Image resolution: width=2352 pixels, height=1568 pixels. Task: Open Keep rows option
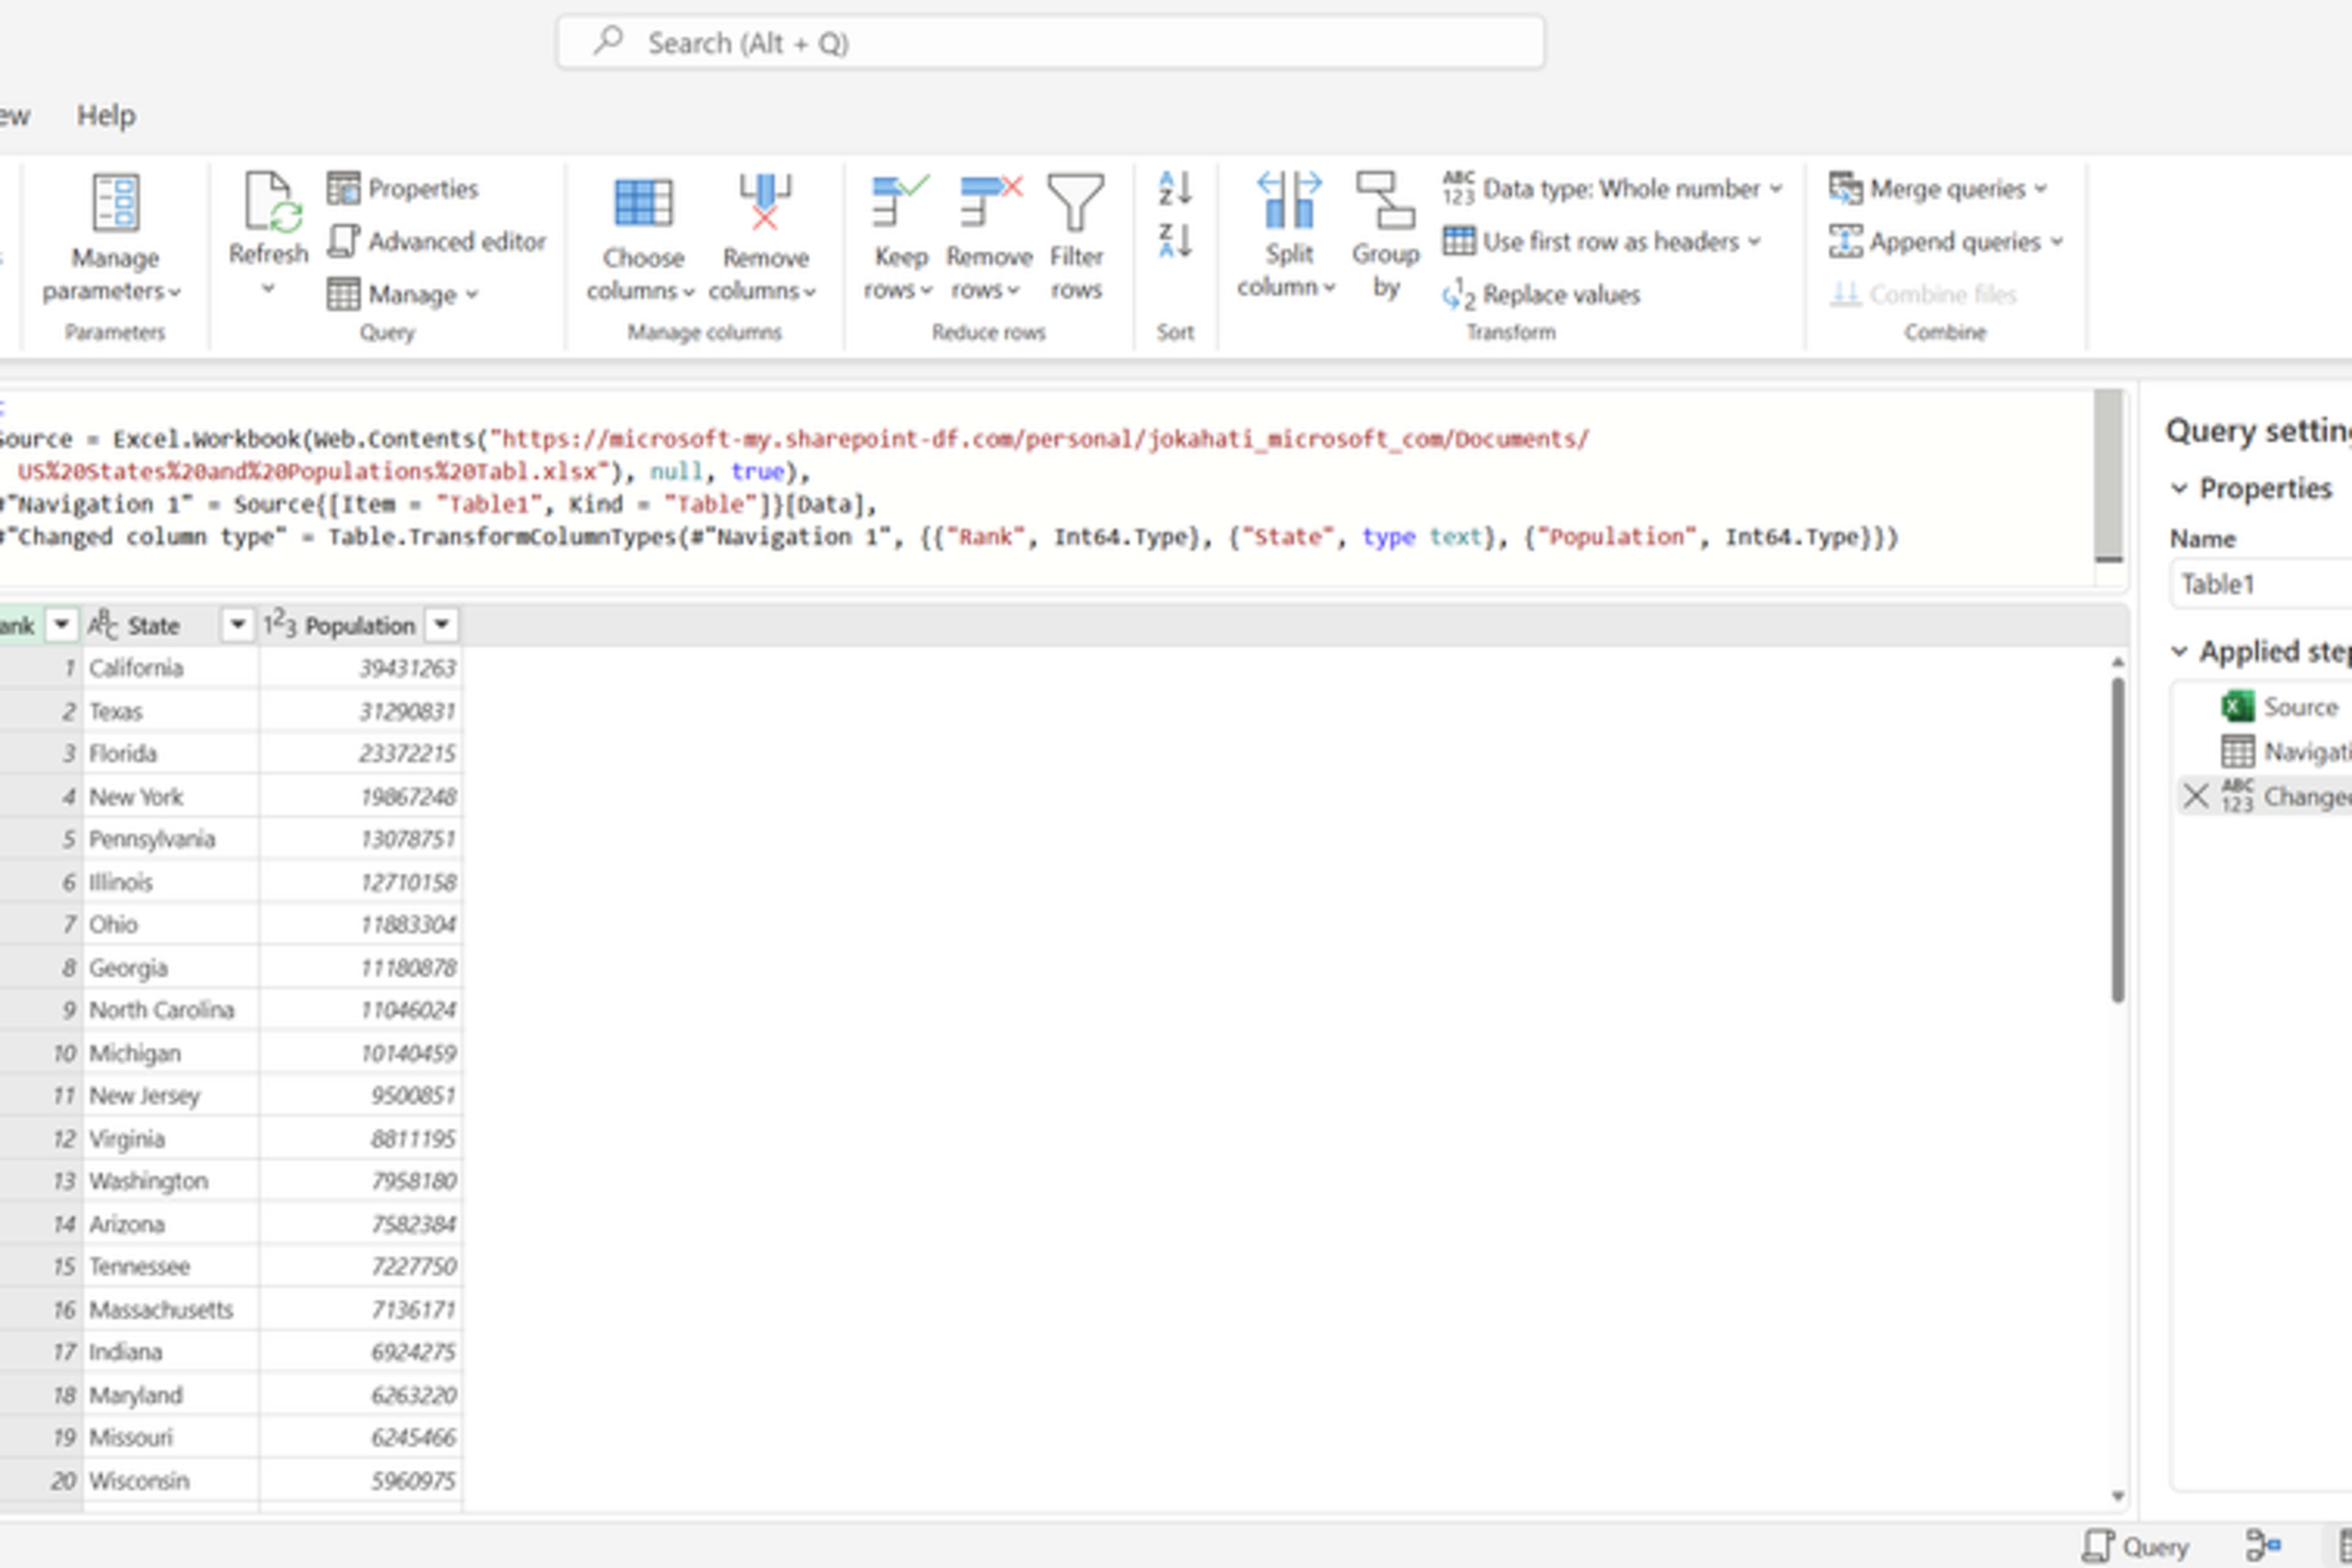[x=899, y=238]
